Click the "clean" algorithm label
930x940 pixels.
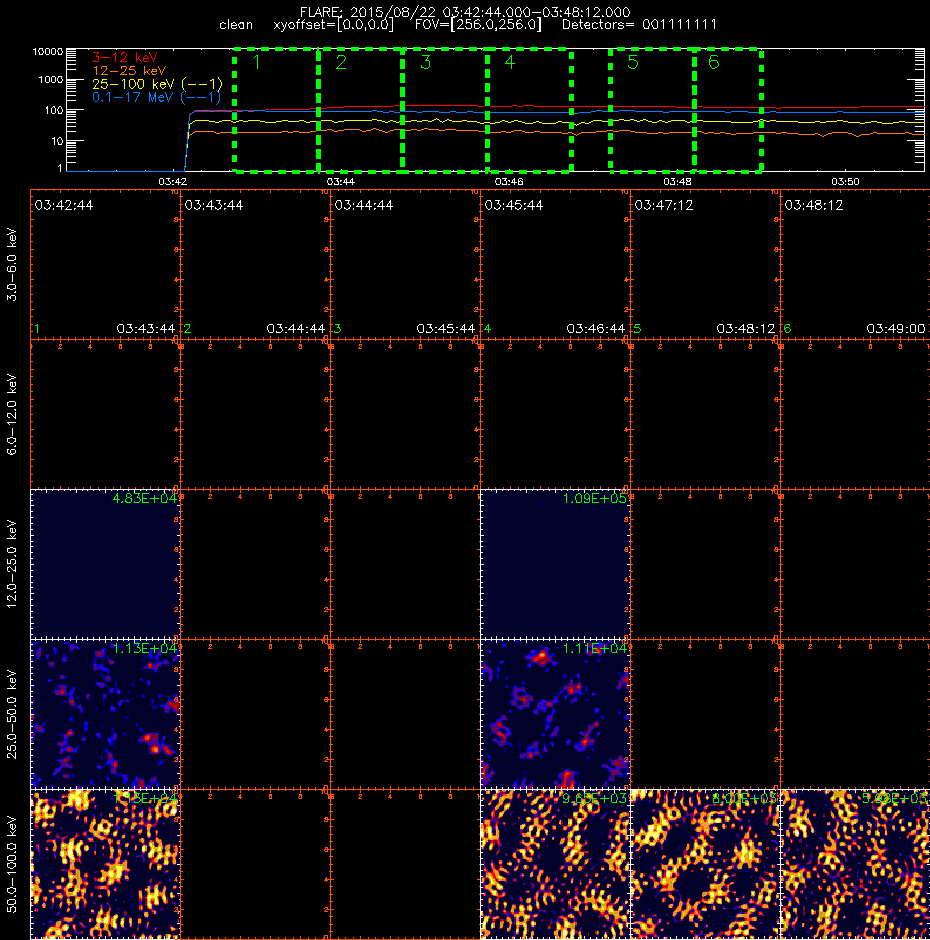tap(236, 25)
